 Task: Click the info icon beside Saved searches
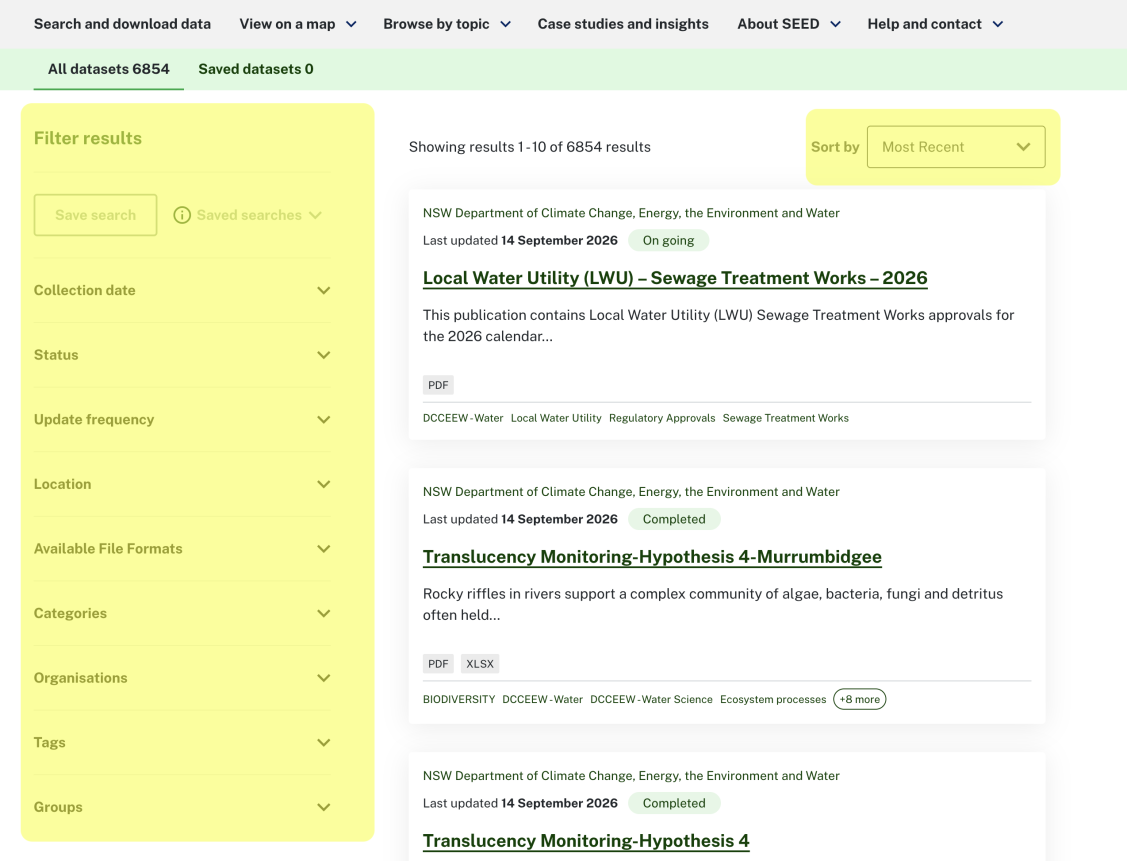tap(182, 215)
